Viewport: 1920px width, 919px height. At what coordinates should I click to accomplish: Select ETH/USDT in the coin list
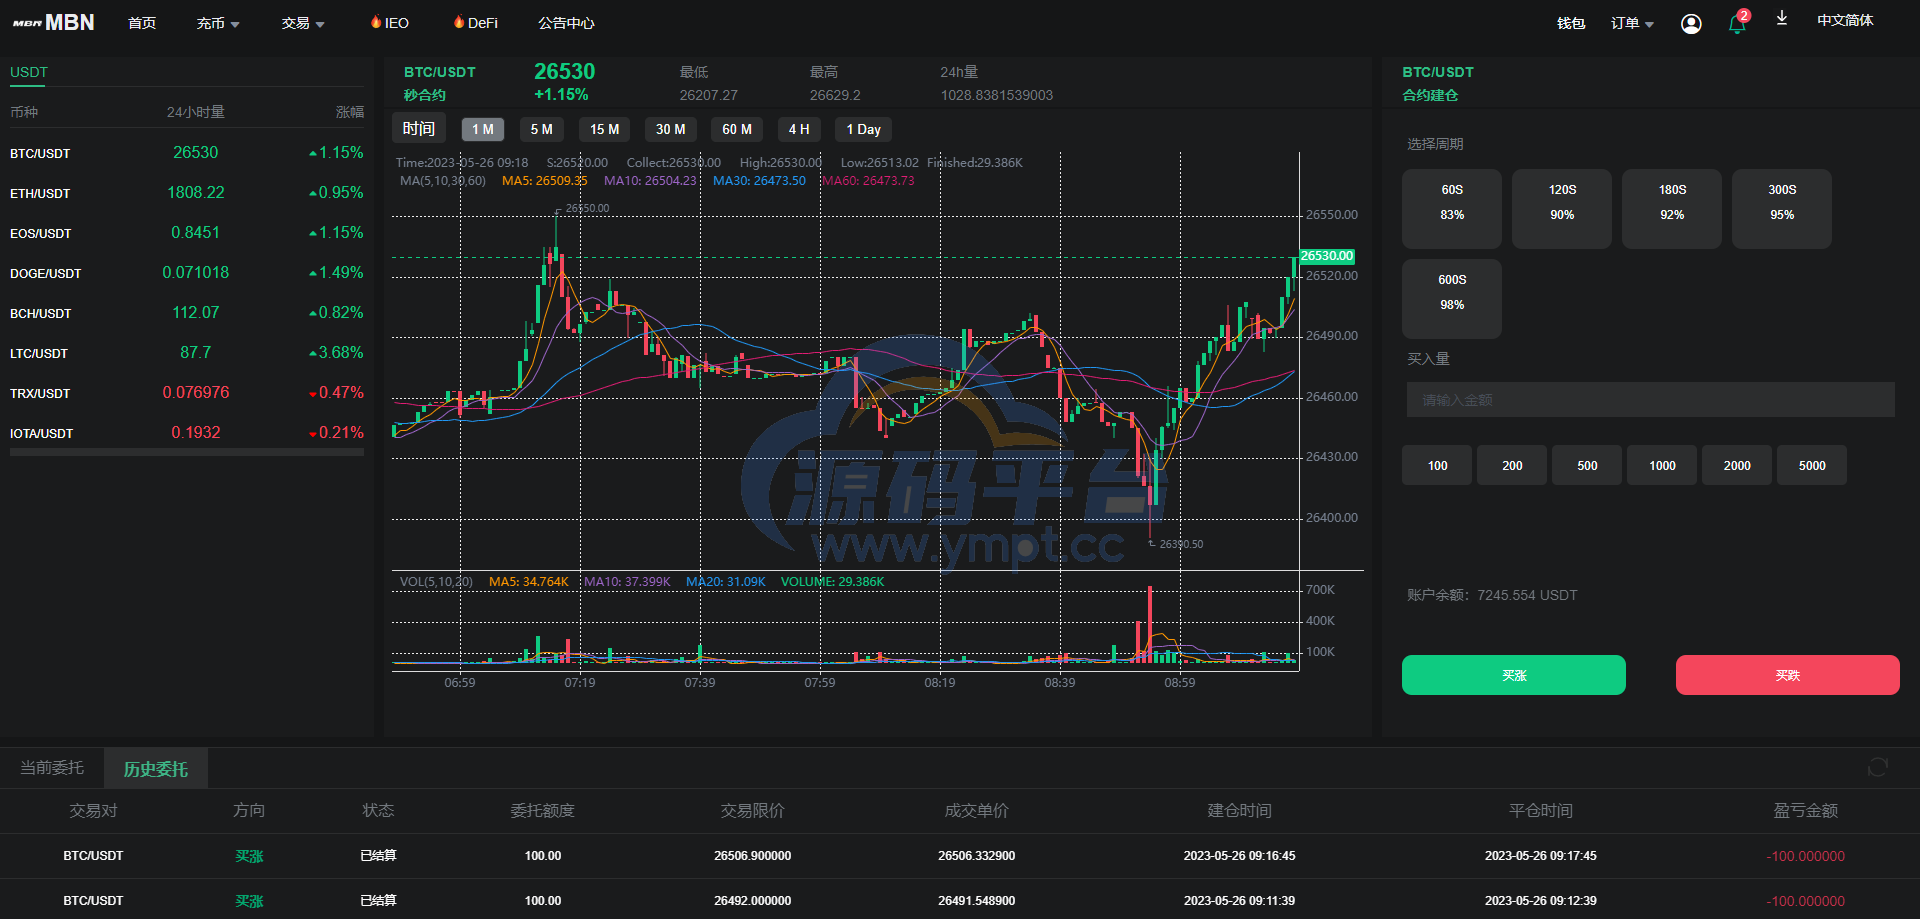pyautogui.click(x=187, y=193)
